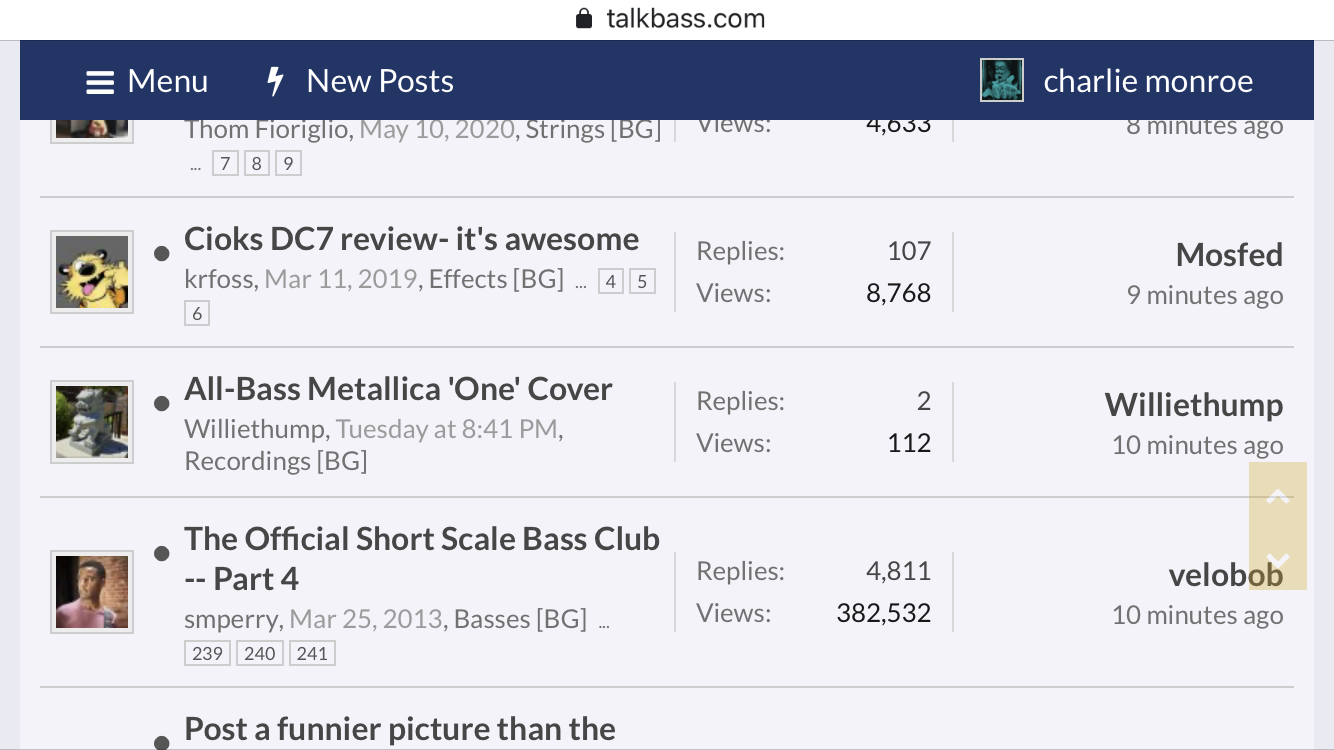1334x750 pixels.
Task: Click the talkbass.com address bar
Action: (x=667, y=19)
